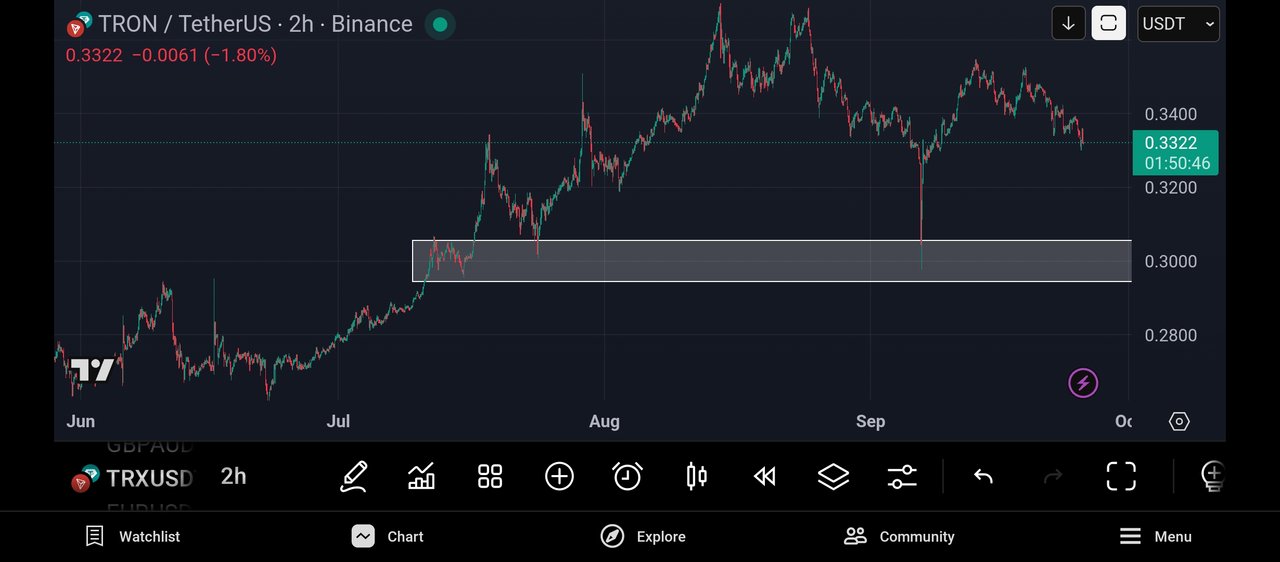Open the alert alarm clock icon
1280x562 pixels.
[627, 477]
